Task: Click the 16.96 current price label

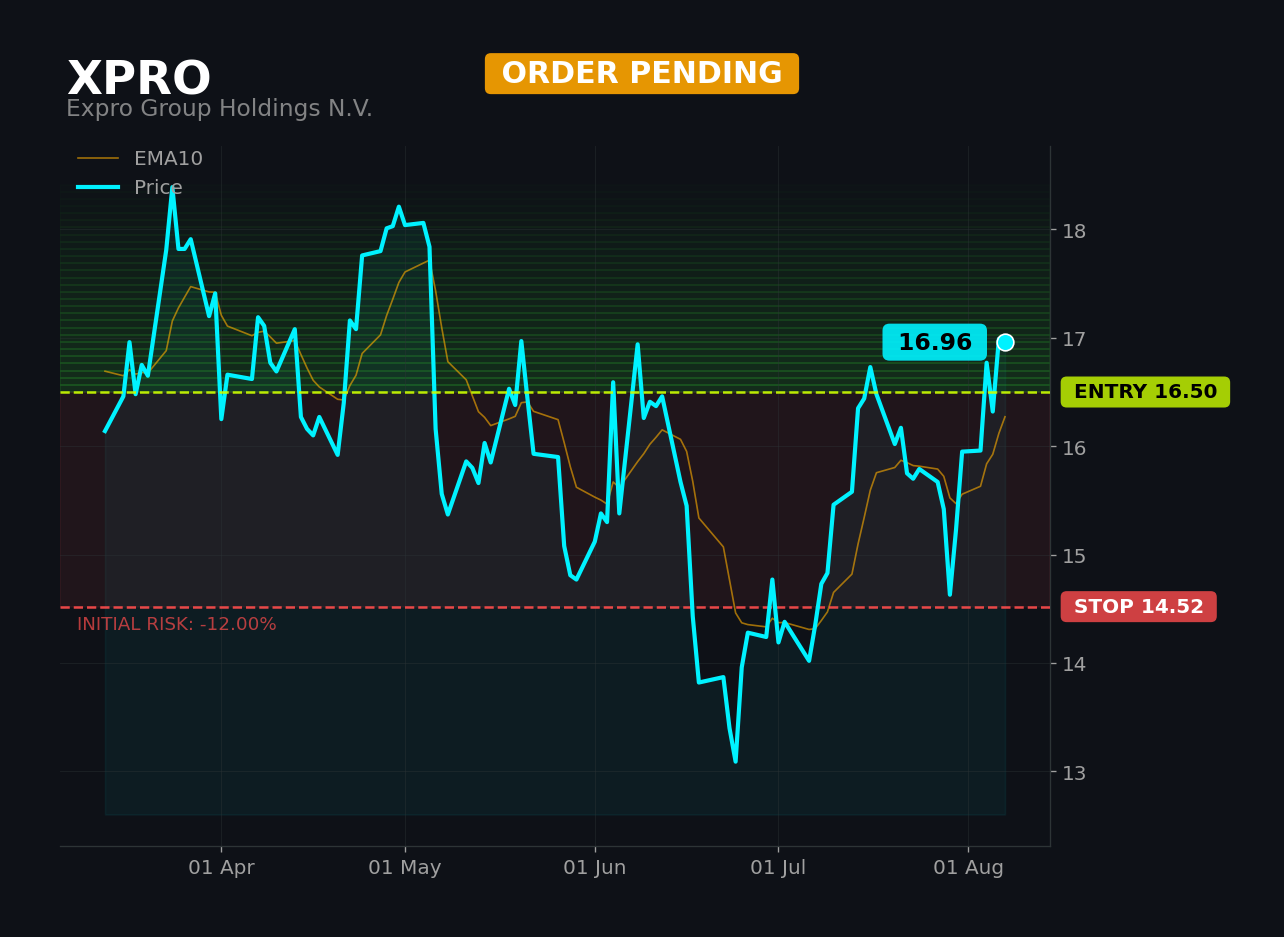Action: point(935,342)
